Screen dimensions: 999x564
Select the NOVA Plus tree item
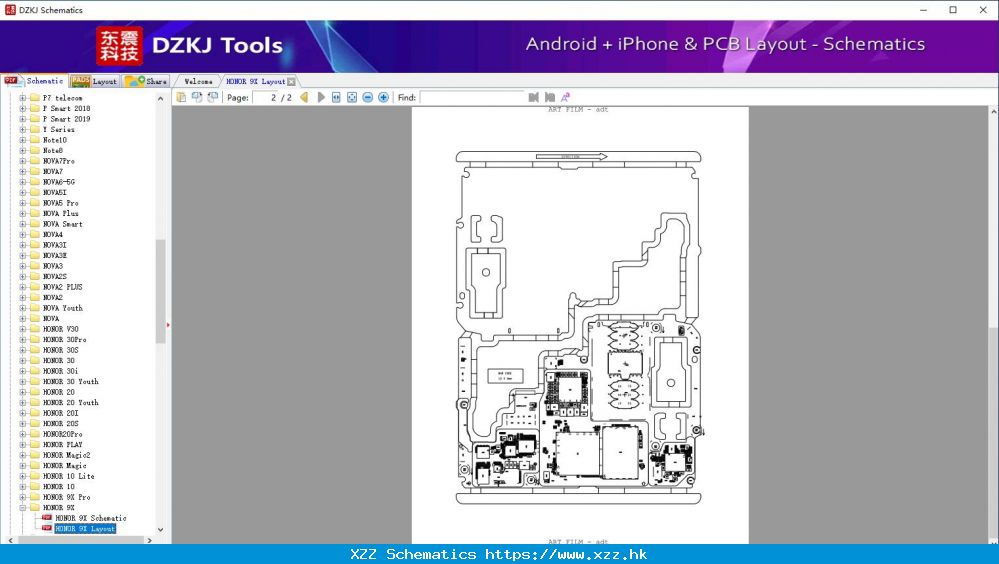point(61,213)
